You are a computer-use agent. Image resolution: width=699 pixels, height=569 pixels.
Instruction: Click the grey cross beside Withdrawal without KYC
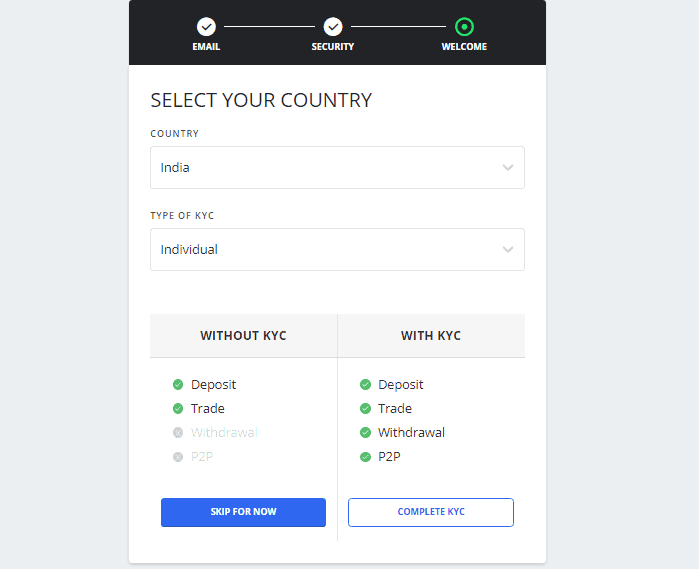(x=178, y=433)
